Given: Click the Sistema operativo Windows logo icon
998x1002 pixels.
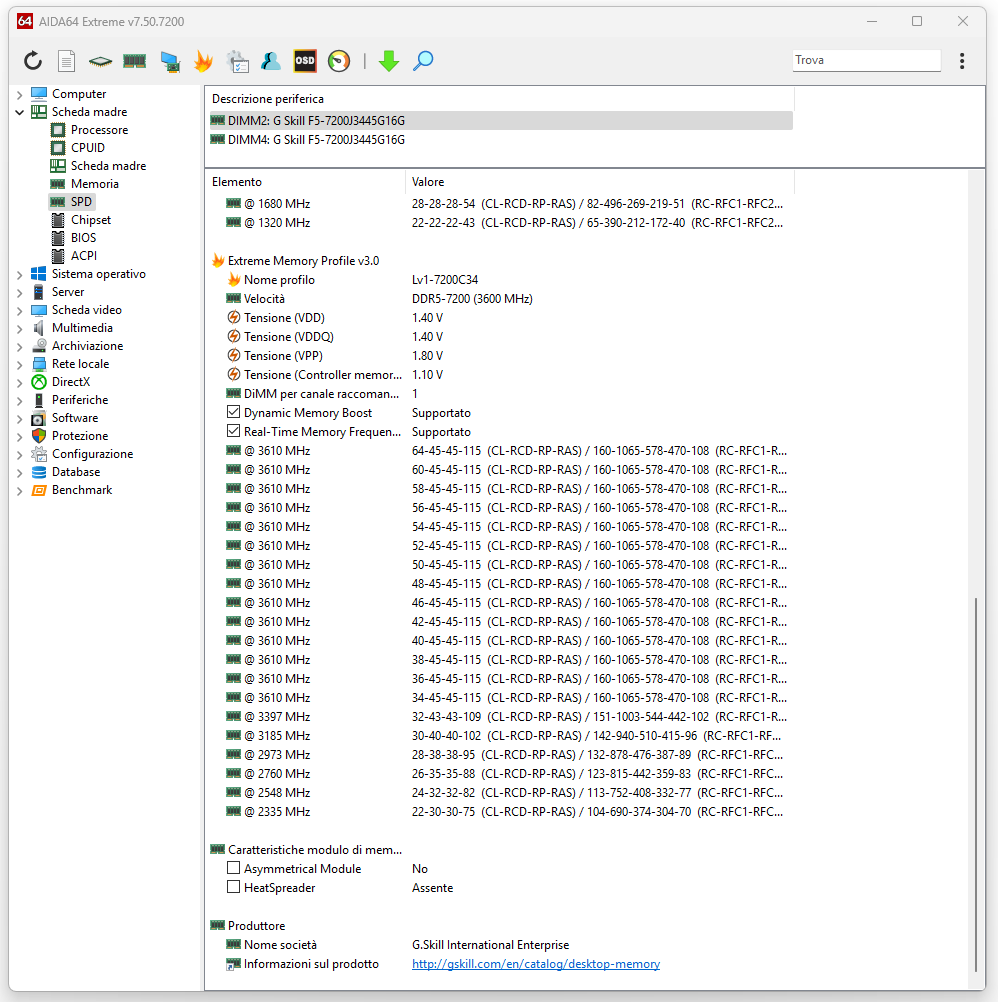Looking at the screenshot, I should tap(39, 274).
